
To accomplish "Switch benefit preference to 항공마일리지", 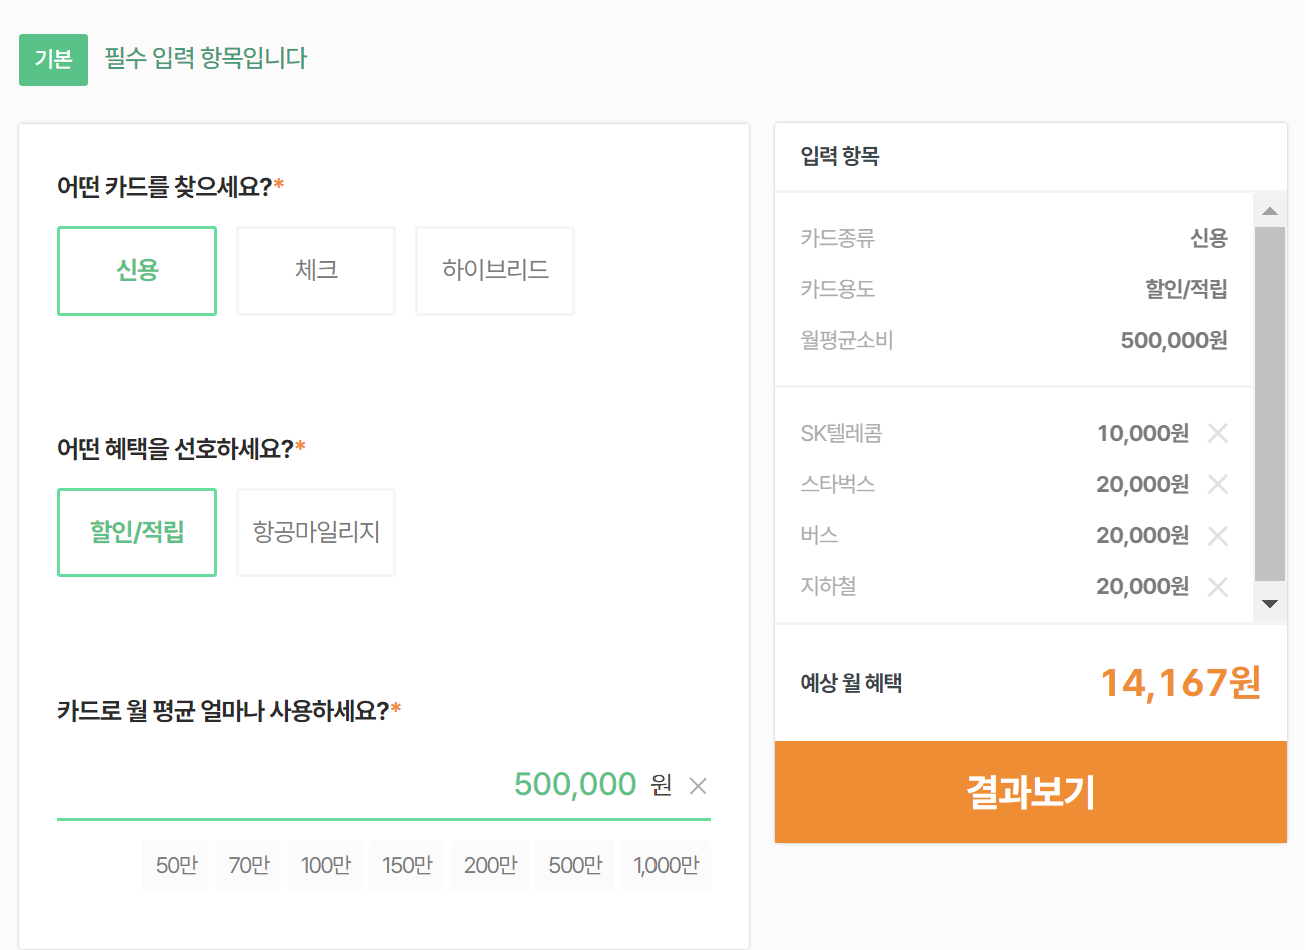I will click(315, 532).
